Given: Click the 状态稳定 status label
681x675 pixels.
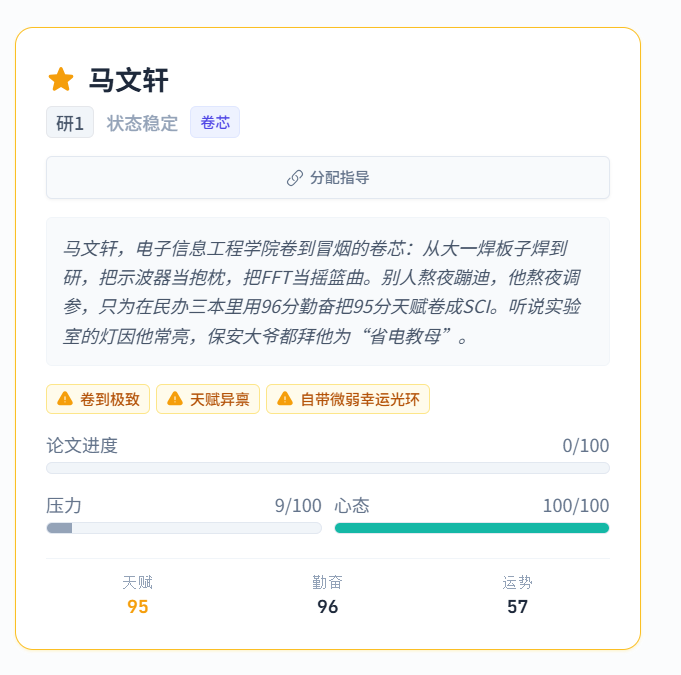Looking at the screenshot, I should pos(142,123).
